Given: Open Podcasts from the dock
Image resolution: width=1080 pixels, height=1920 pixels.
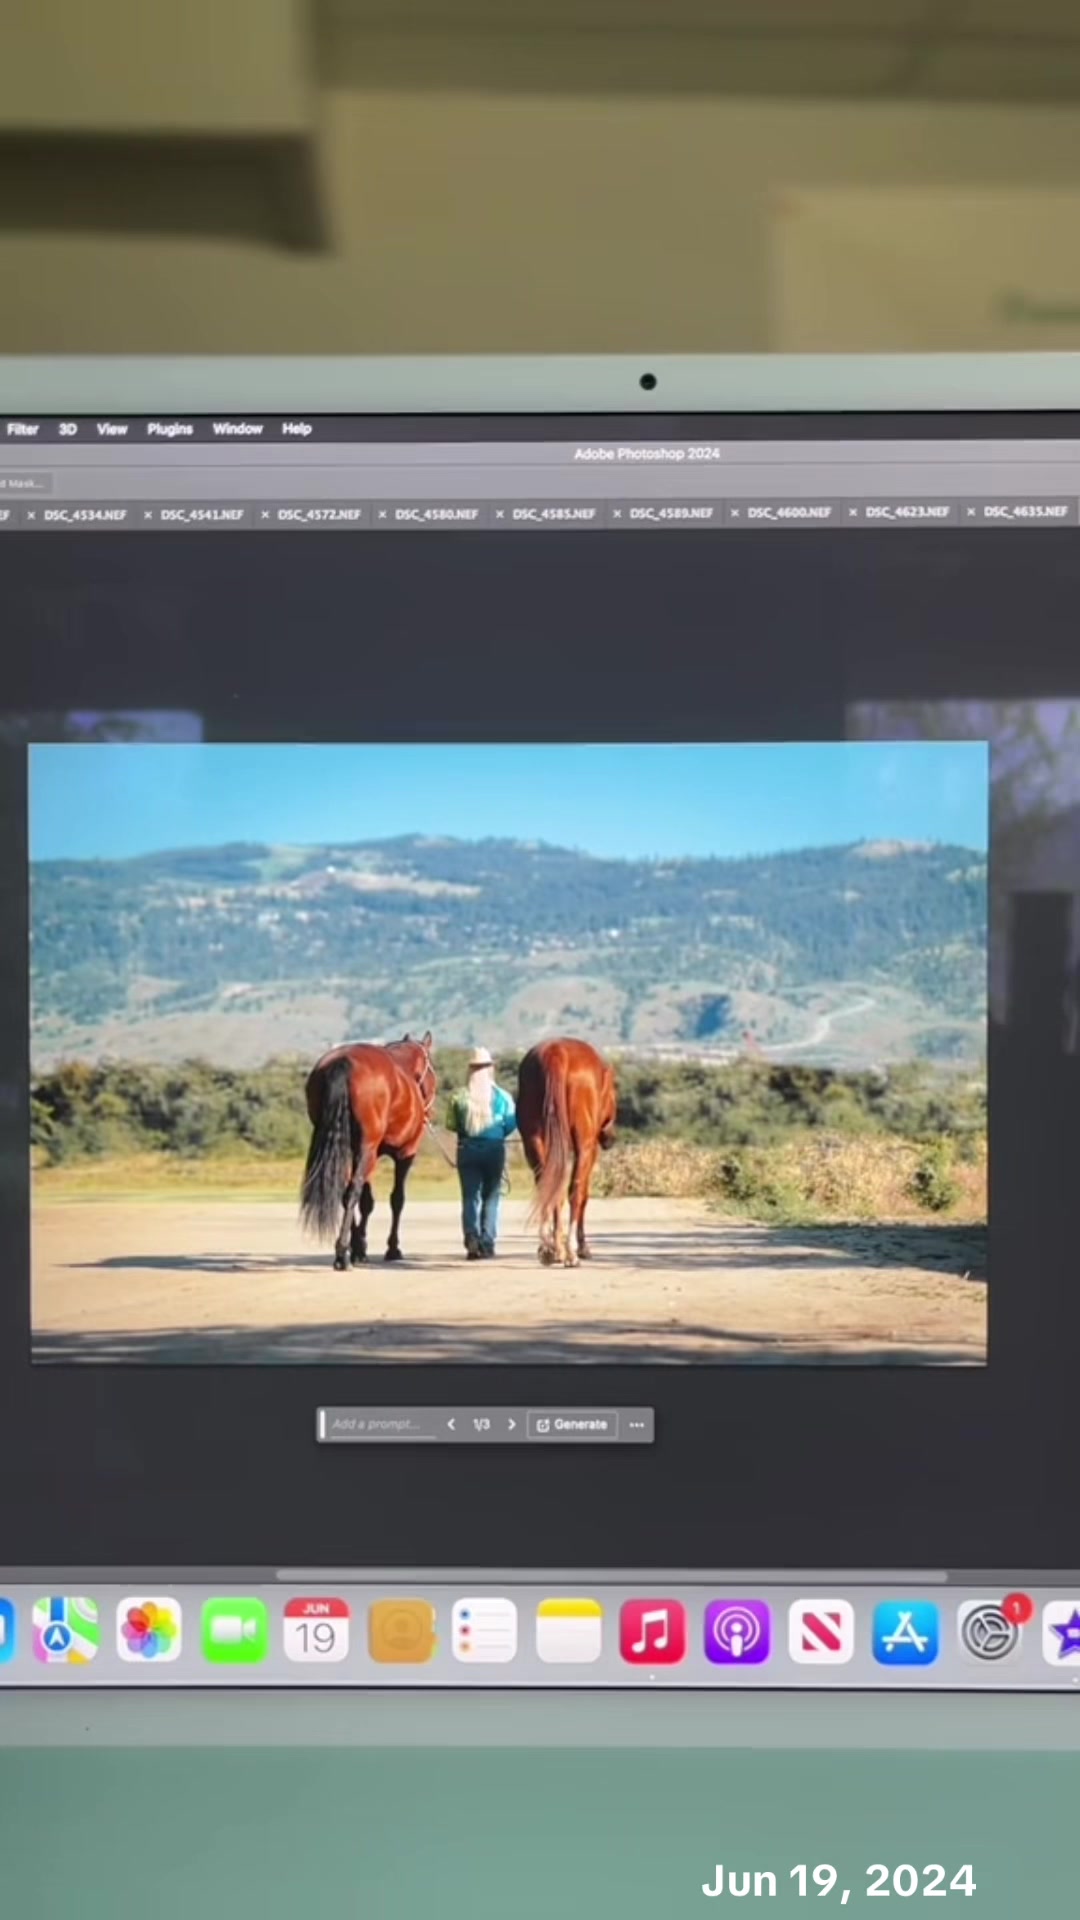Looking at the screenshot, I should [736, 1631].
